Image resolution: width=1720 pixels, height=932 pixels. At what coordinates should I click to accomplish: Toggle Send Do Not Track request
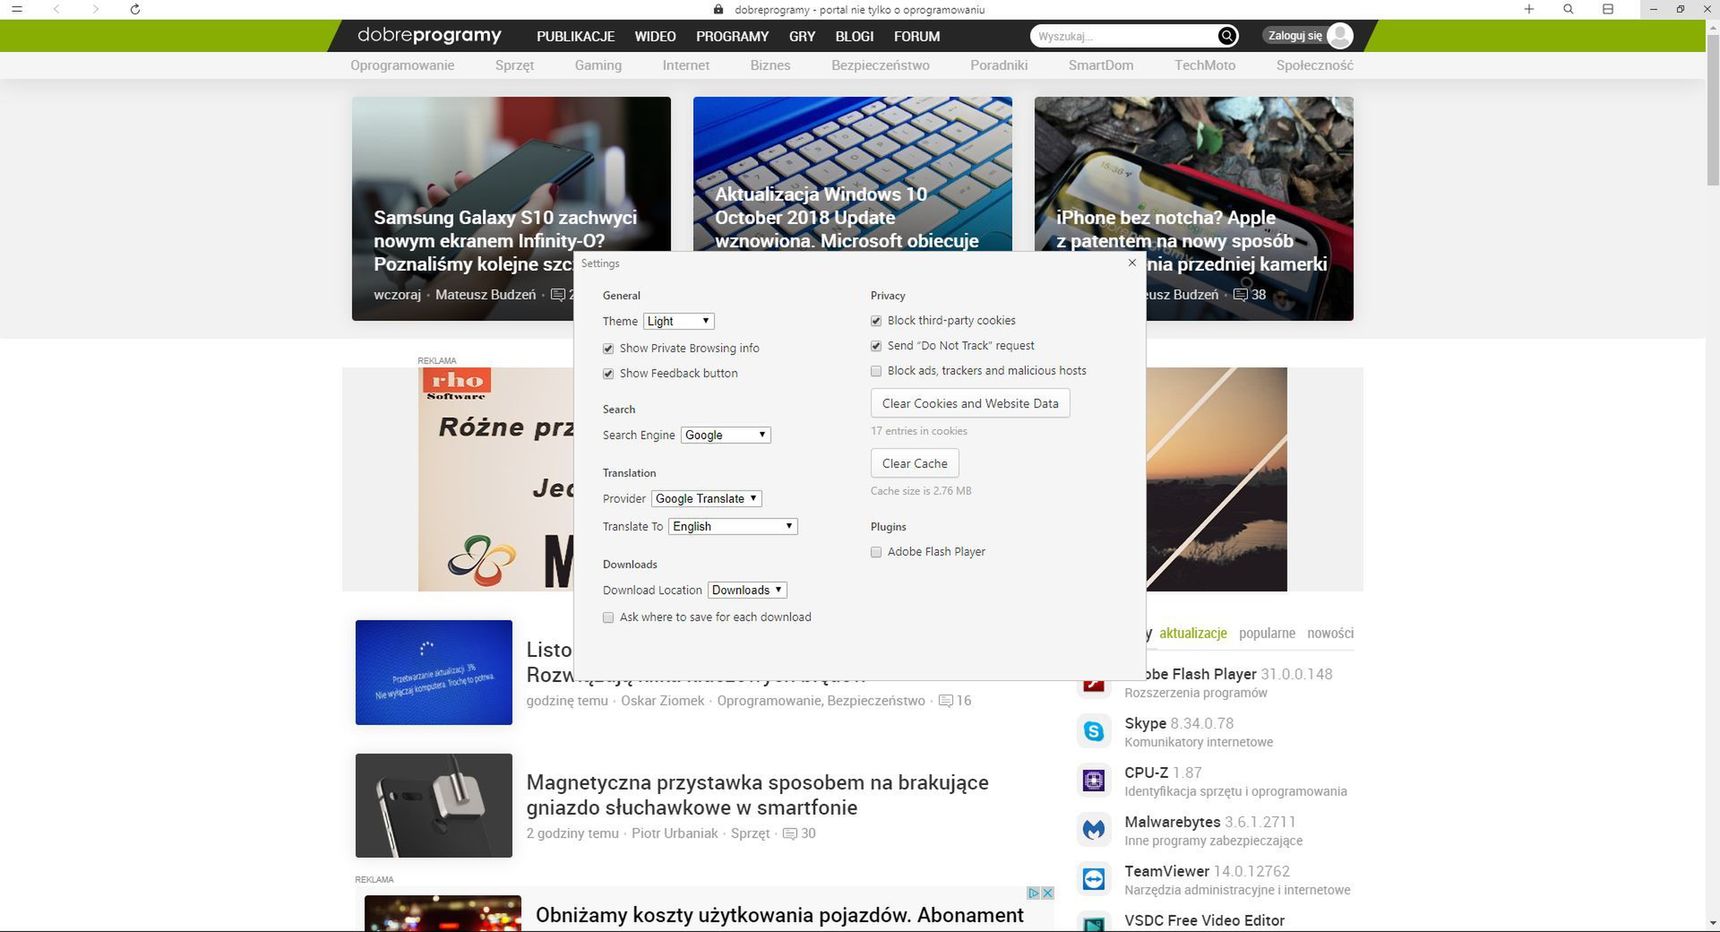(x=876, y=346)
